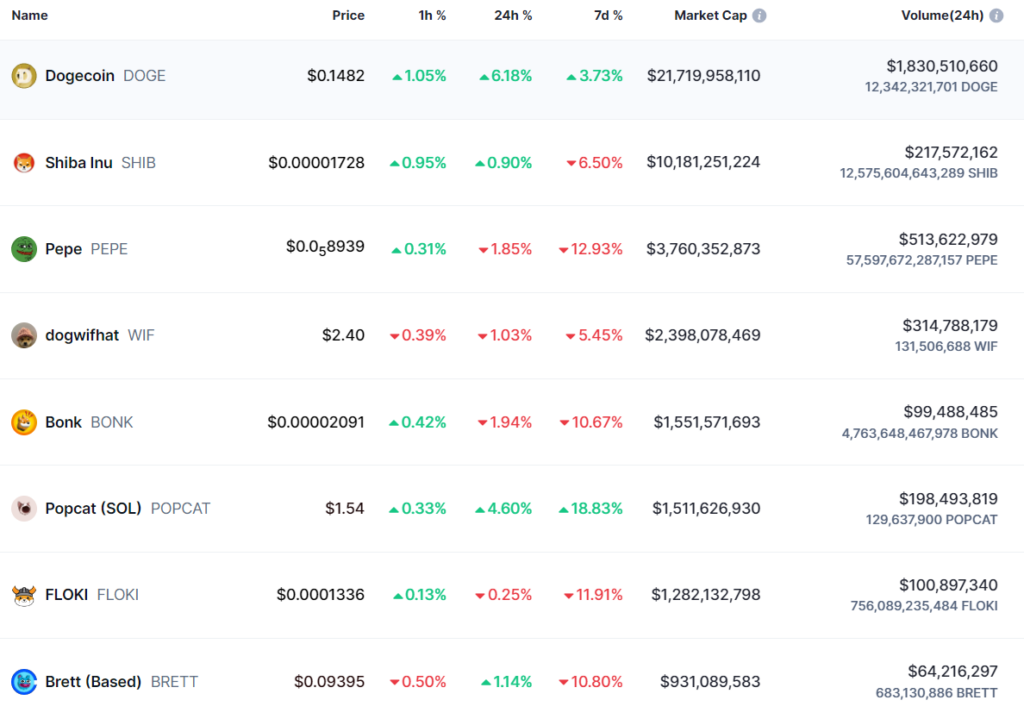Click the Brett (Based) logo icon
This screenshot has width=1024, height=725.
tap(24, 682)
